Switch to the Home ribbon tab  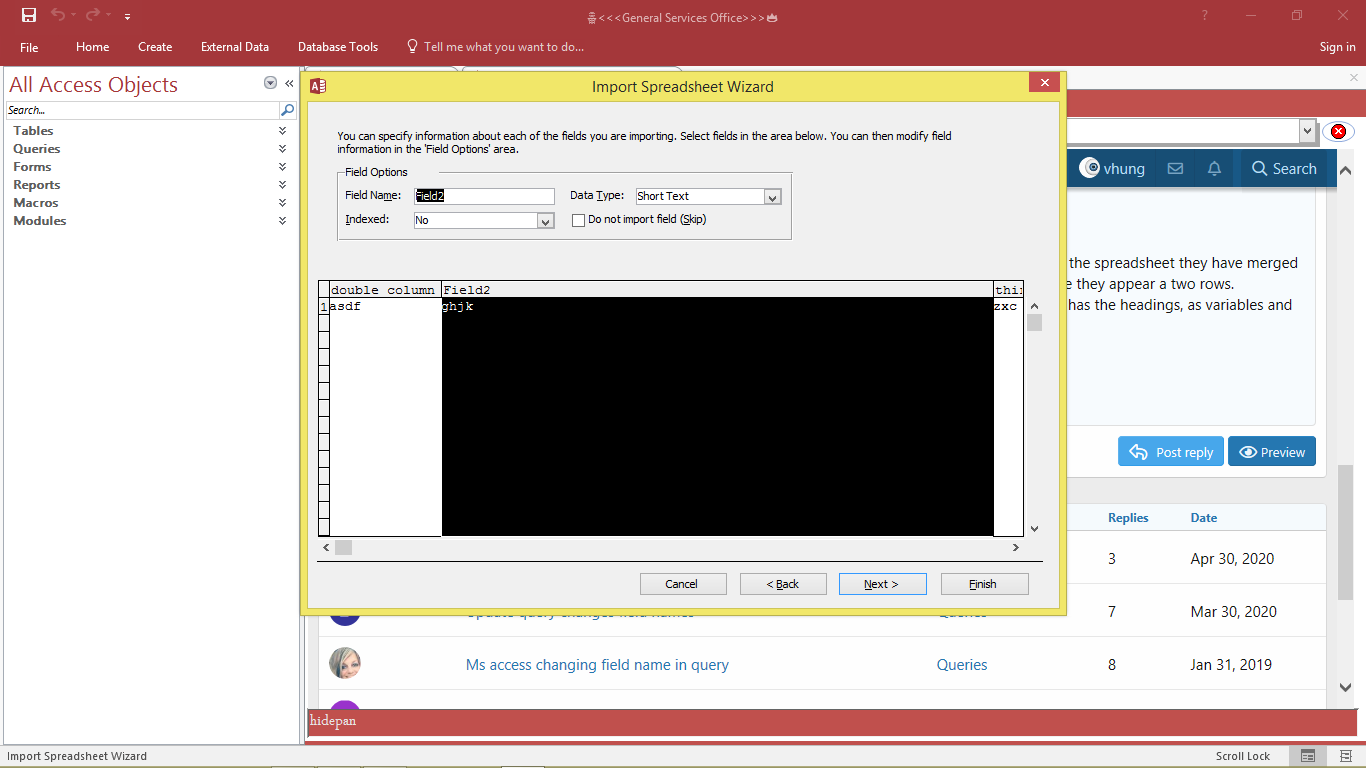tap(93, 47)
